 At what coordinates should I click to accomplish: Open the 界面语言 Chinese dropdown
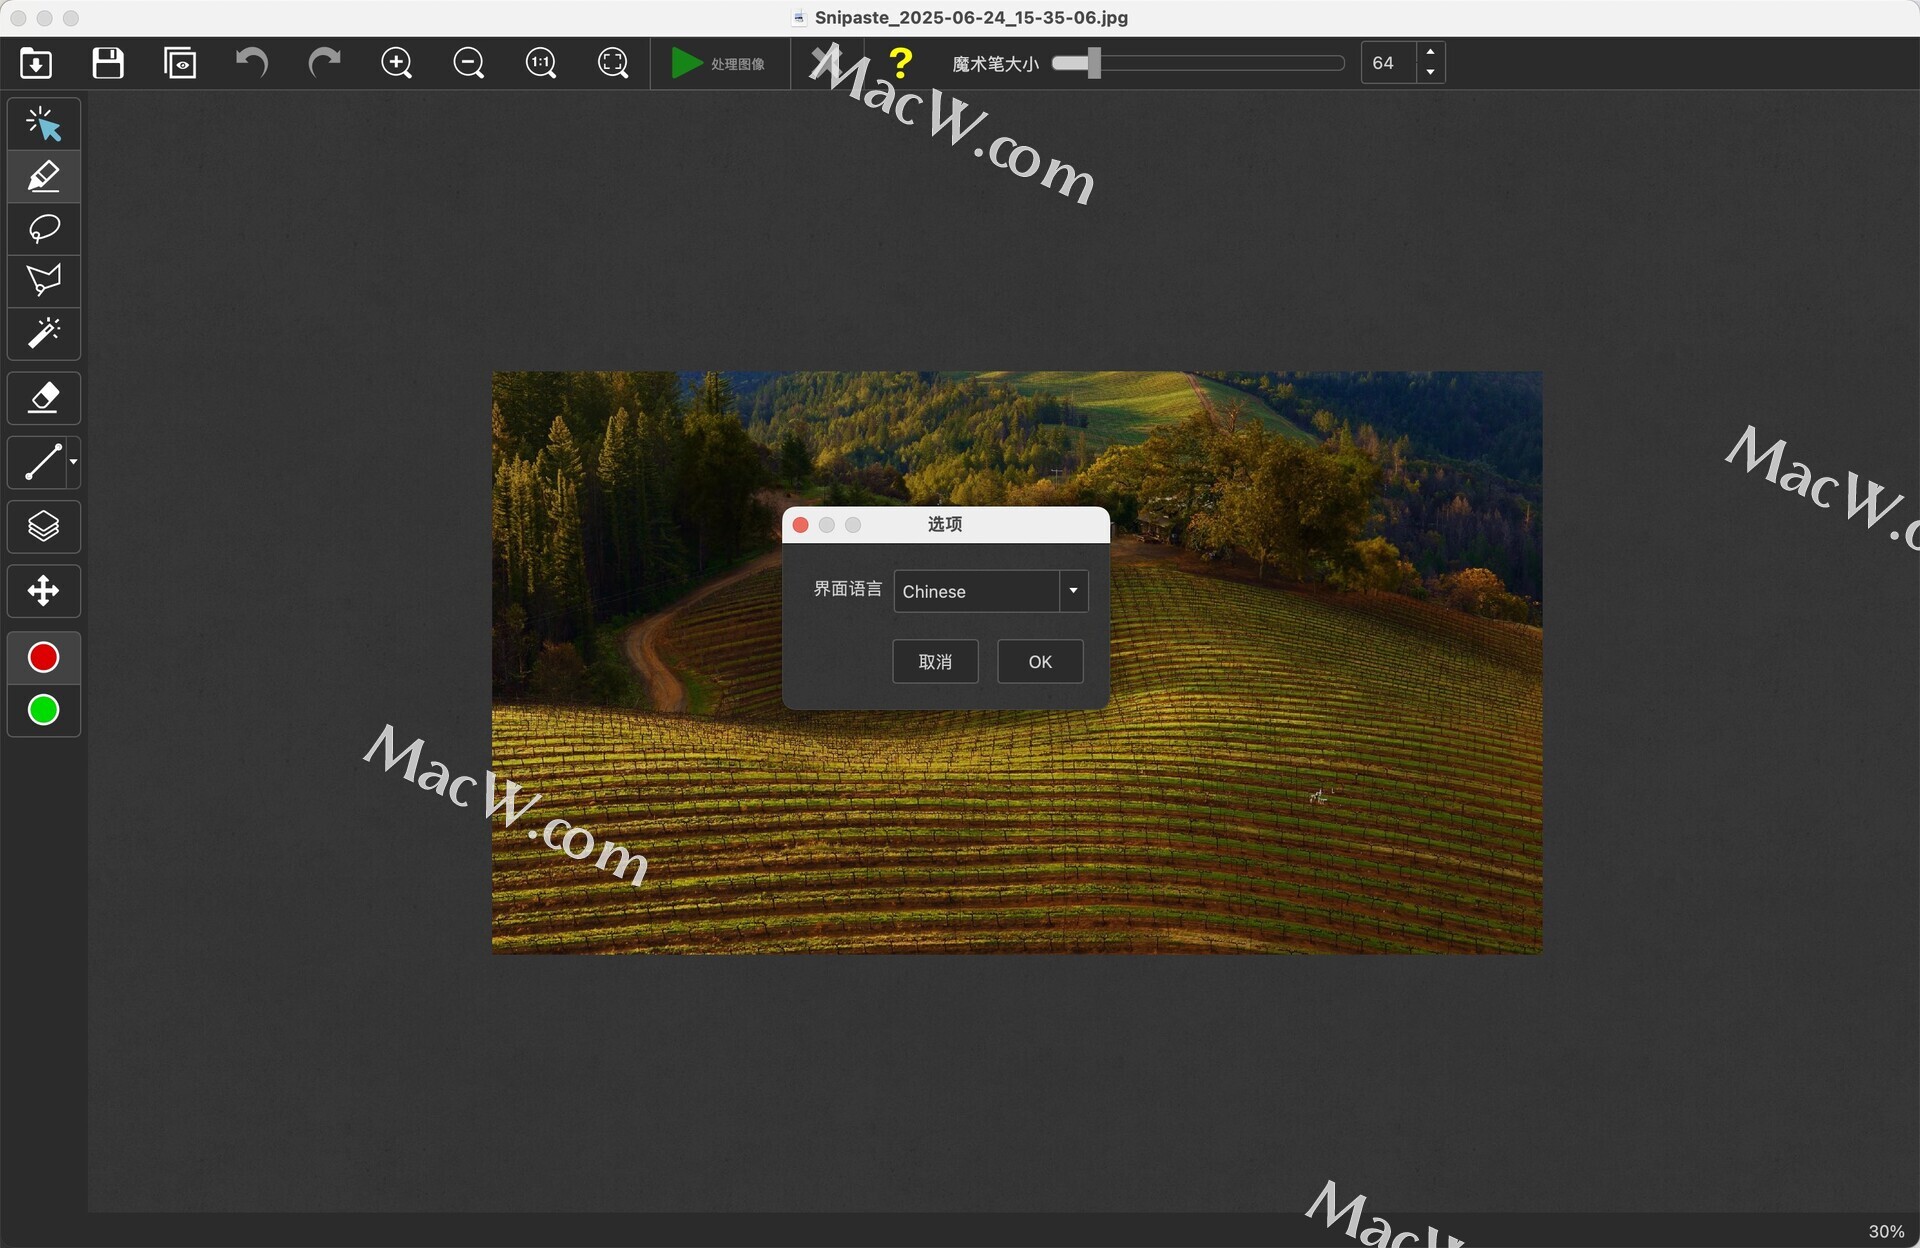(991, 591)
